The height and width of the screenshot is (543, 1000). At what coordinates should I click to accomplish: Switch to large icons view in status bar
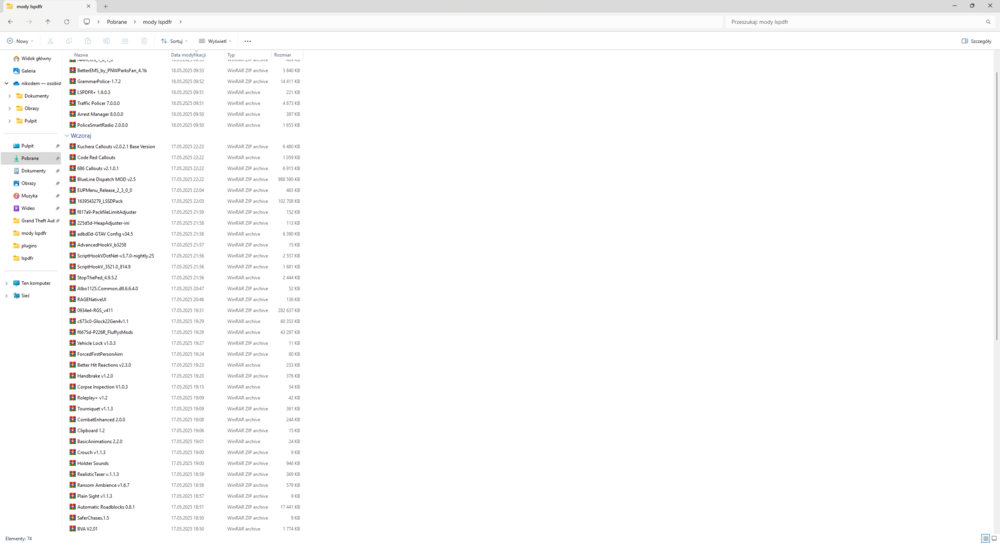994,539
